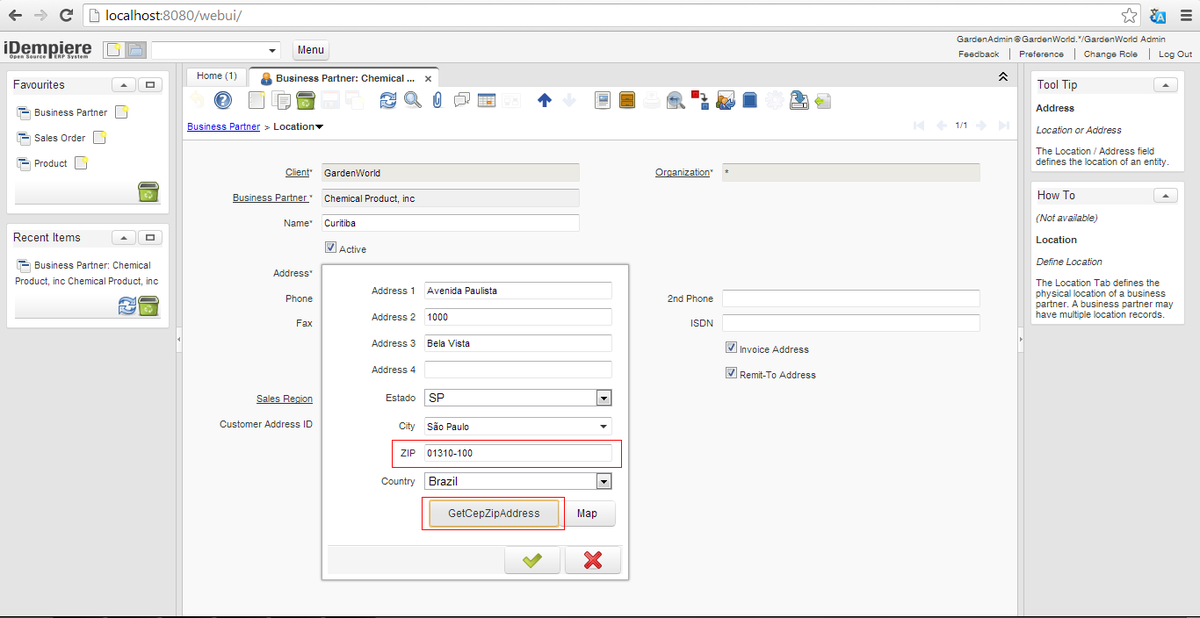Click the Help icon in the toolbar
The image size is (1200, 618).
coord(223,100)
